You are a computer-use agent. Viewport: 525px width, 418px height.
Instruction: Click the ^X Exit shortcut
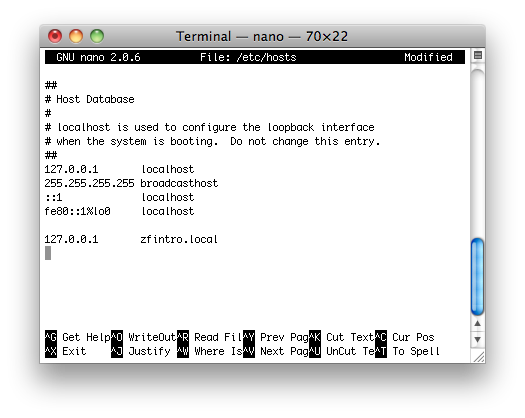(66, 351)
